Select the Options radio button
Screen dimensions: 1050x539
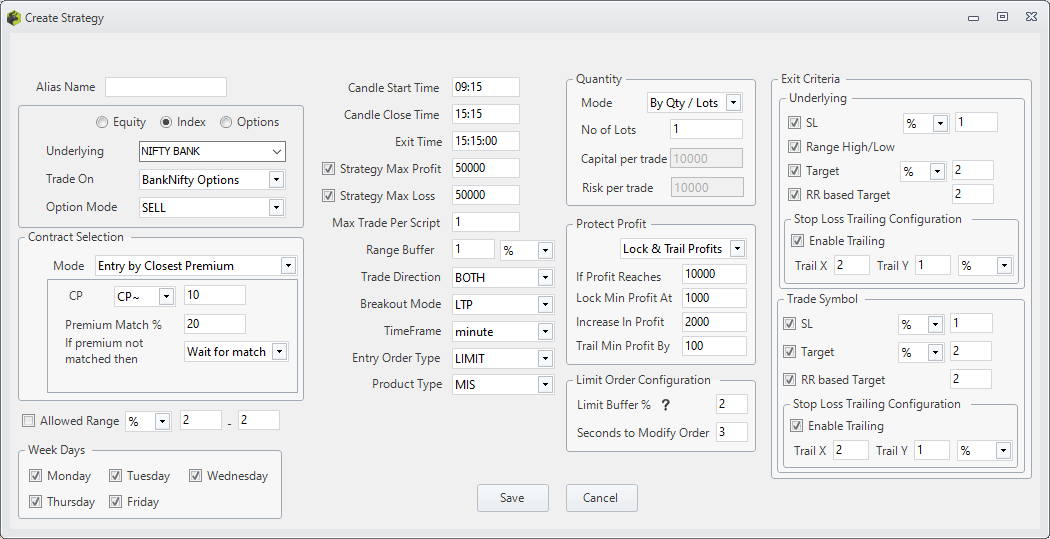226,122
